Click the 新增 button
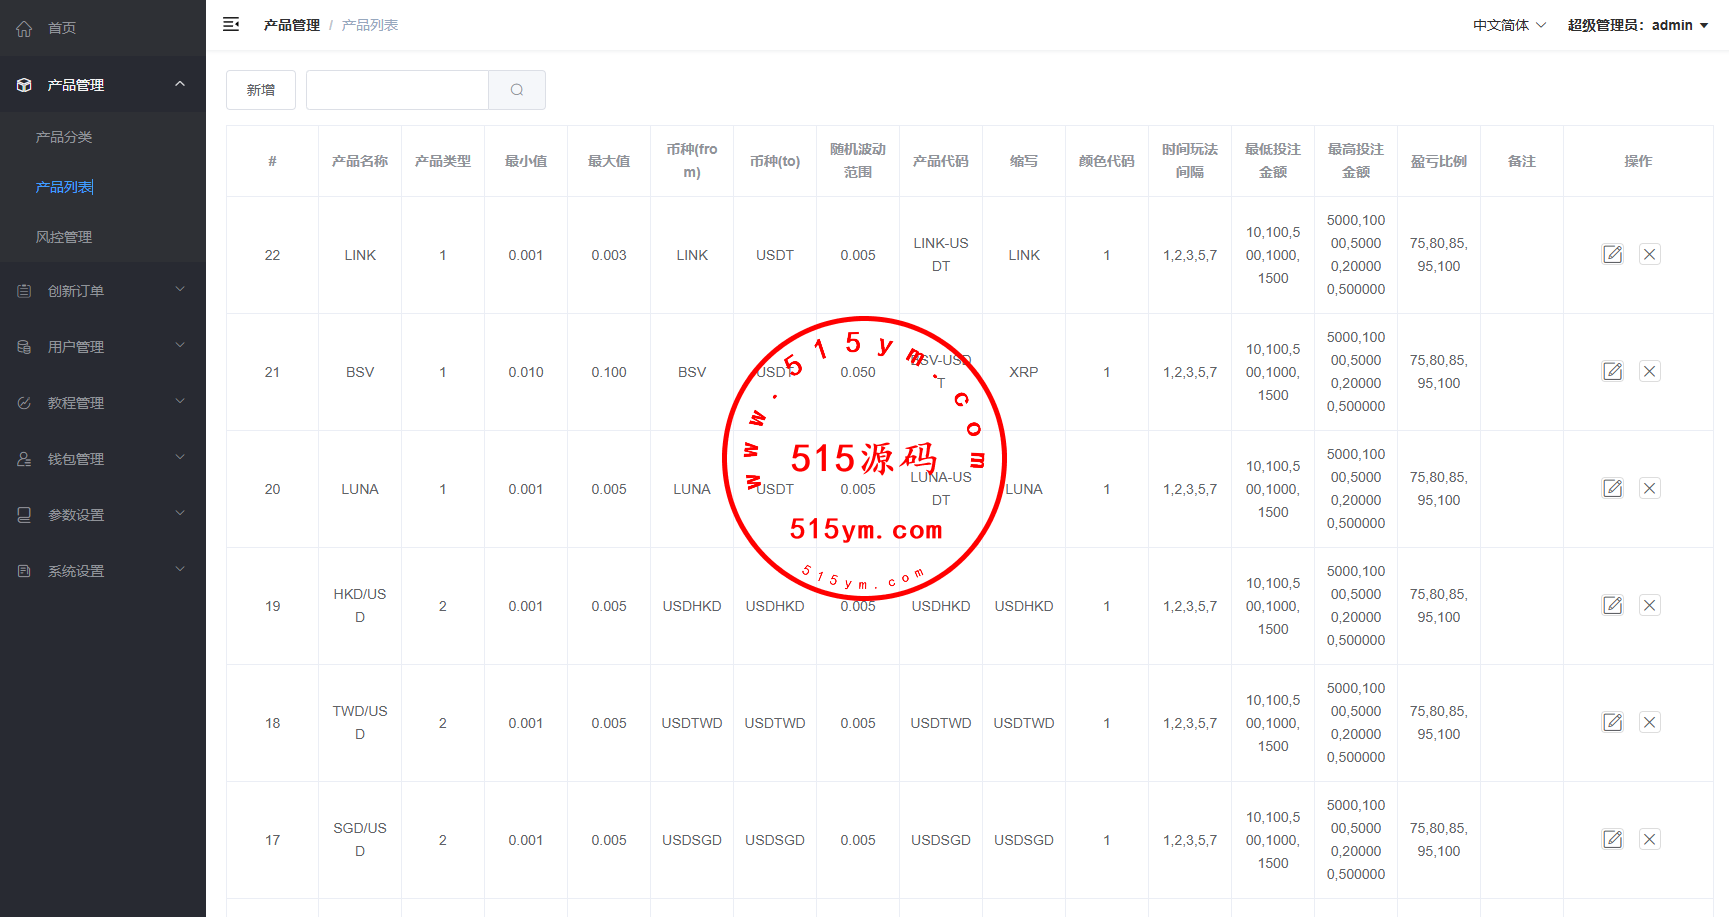This screenshot has width=1729, height=917. coord(261,90)
